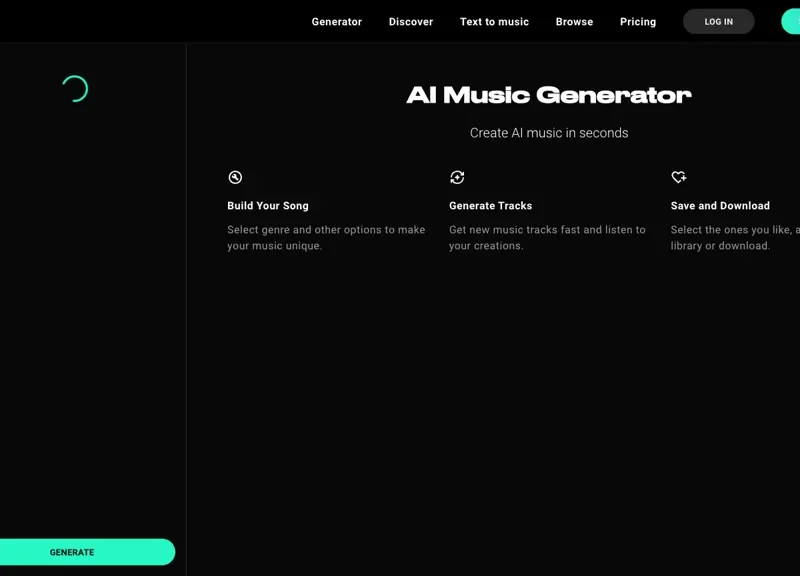View the Pricing page
This screenshot has height=576, width=800.
coord(638,21)
